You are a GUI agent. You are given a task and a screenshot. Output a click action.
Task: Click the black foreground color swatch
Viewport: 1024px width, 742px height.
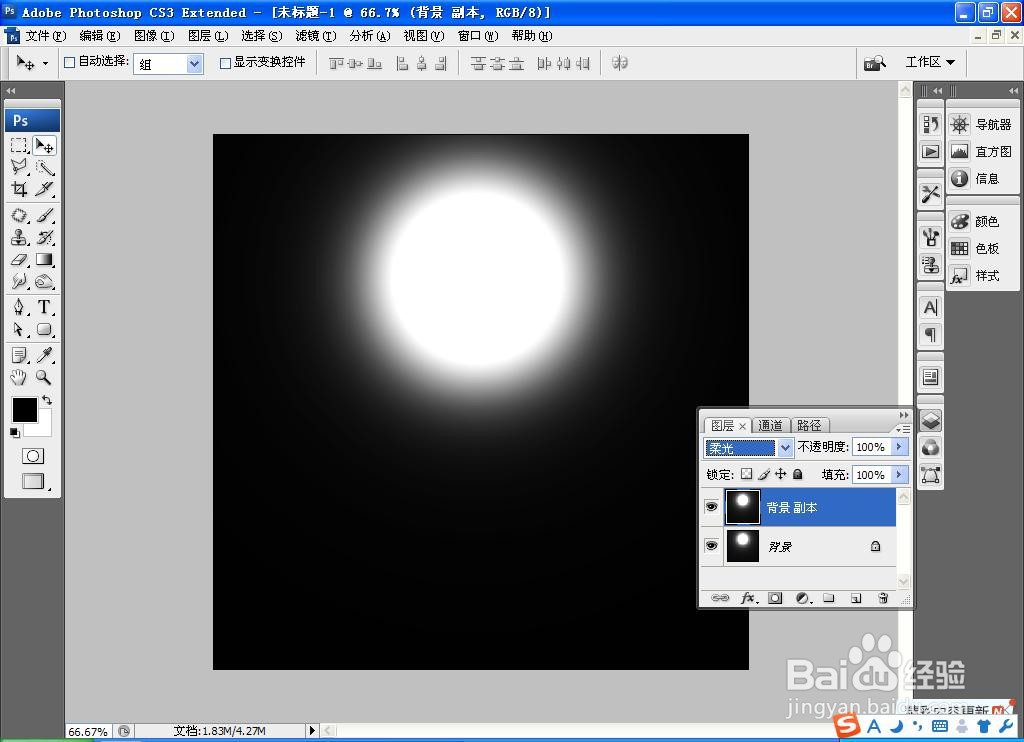point(25,410)
